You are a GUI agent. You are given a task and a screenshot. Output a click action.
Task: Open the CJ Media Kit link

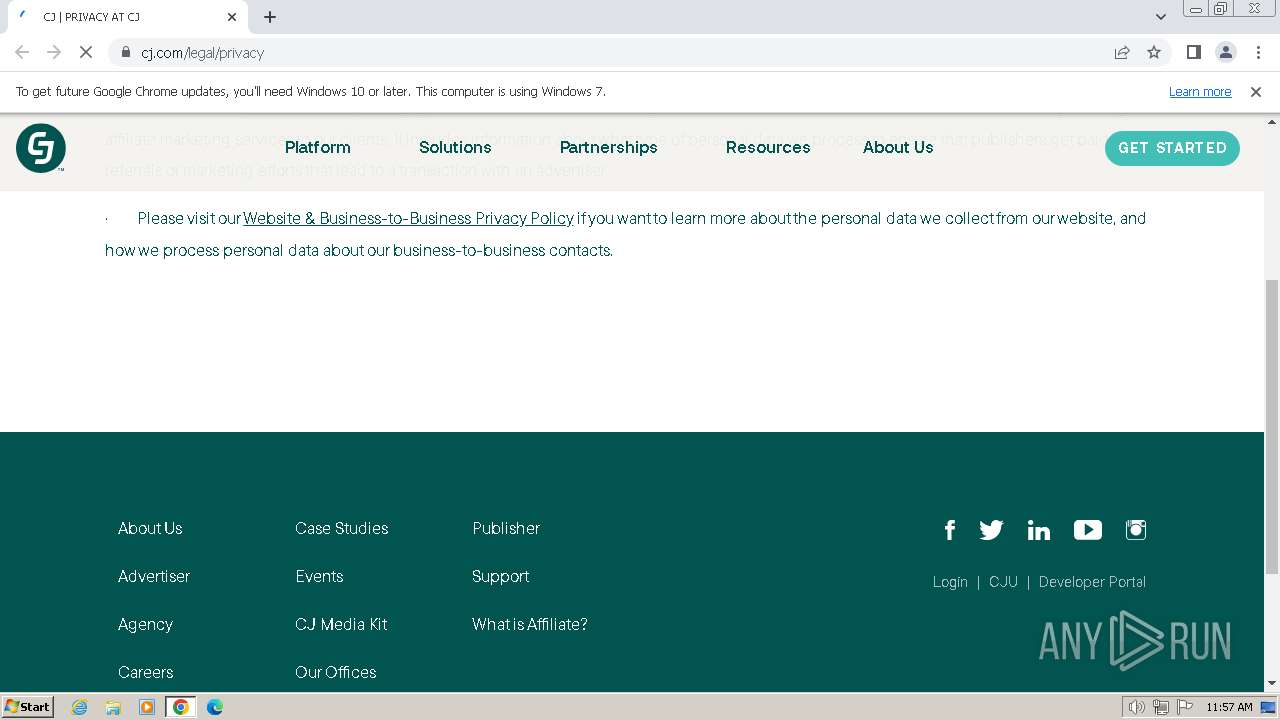341,624
